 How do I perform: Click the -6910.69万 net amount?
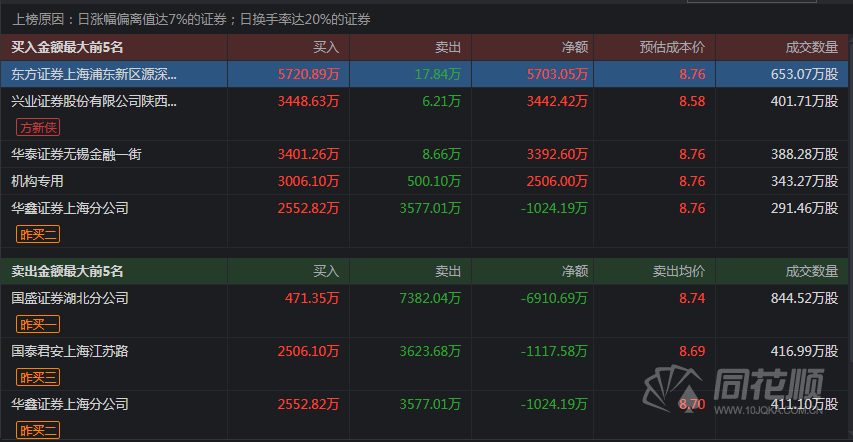click(x=554, y=298)
